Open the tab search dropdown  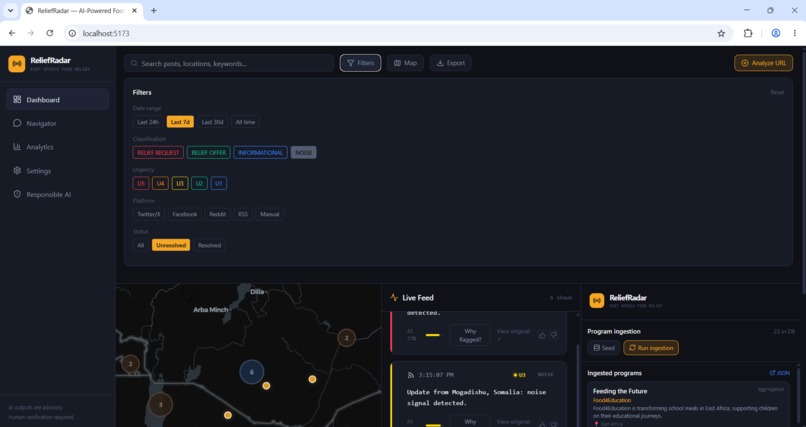coord(10,10)
